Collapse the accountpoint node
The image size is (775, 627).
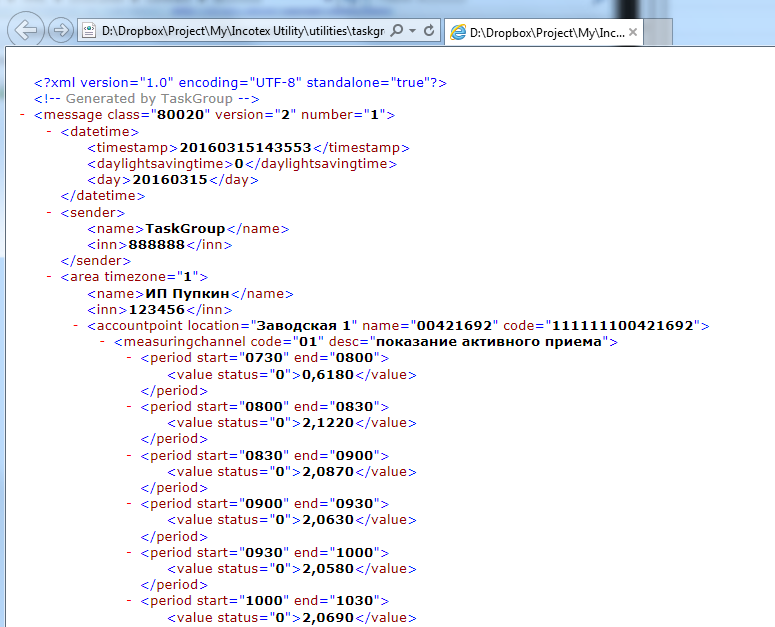click(x=76, y=326)
